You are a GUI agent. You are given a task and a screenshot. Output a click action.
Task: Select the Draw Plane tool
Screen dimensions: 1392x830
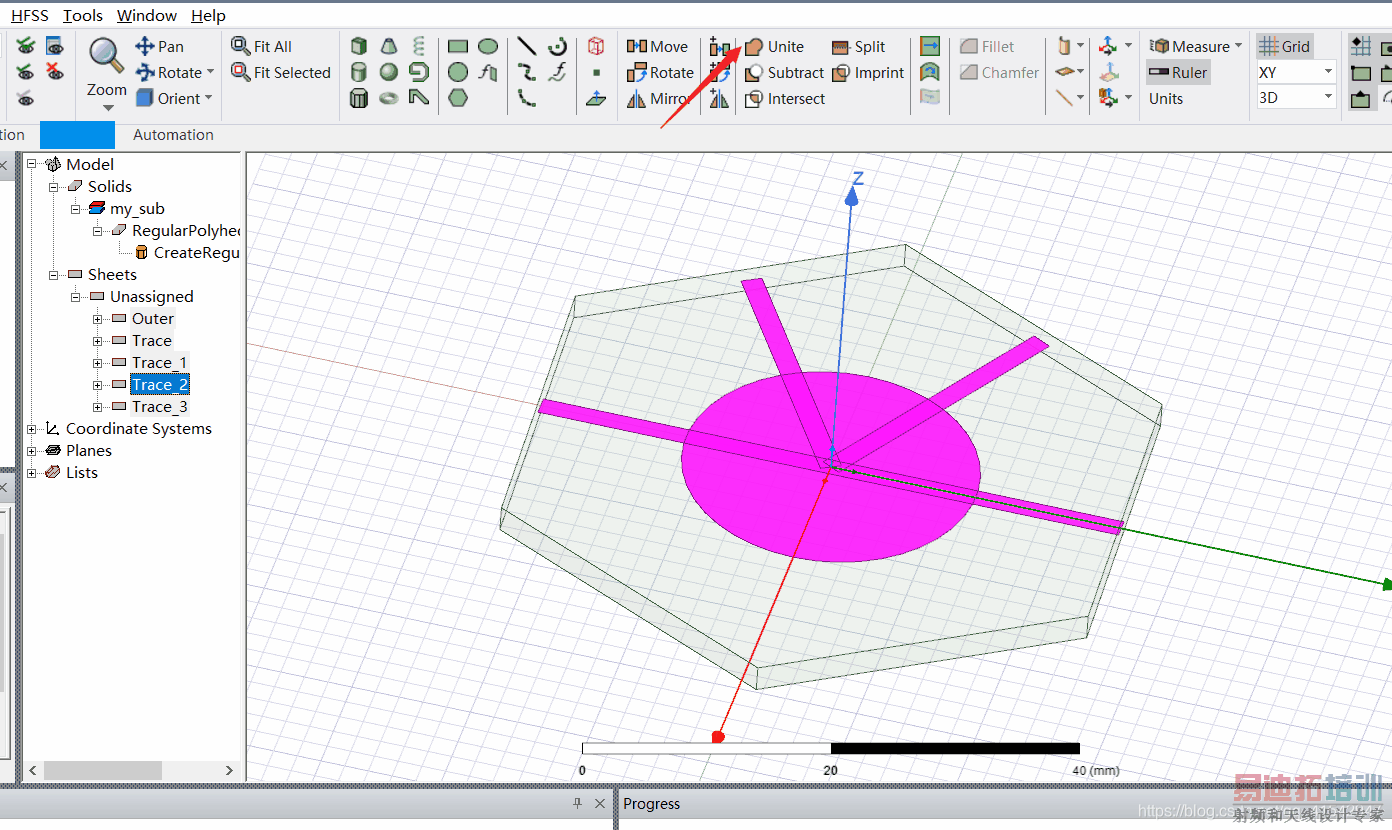point(596,98)
